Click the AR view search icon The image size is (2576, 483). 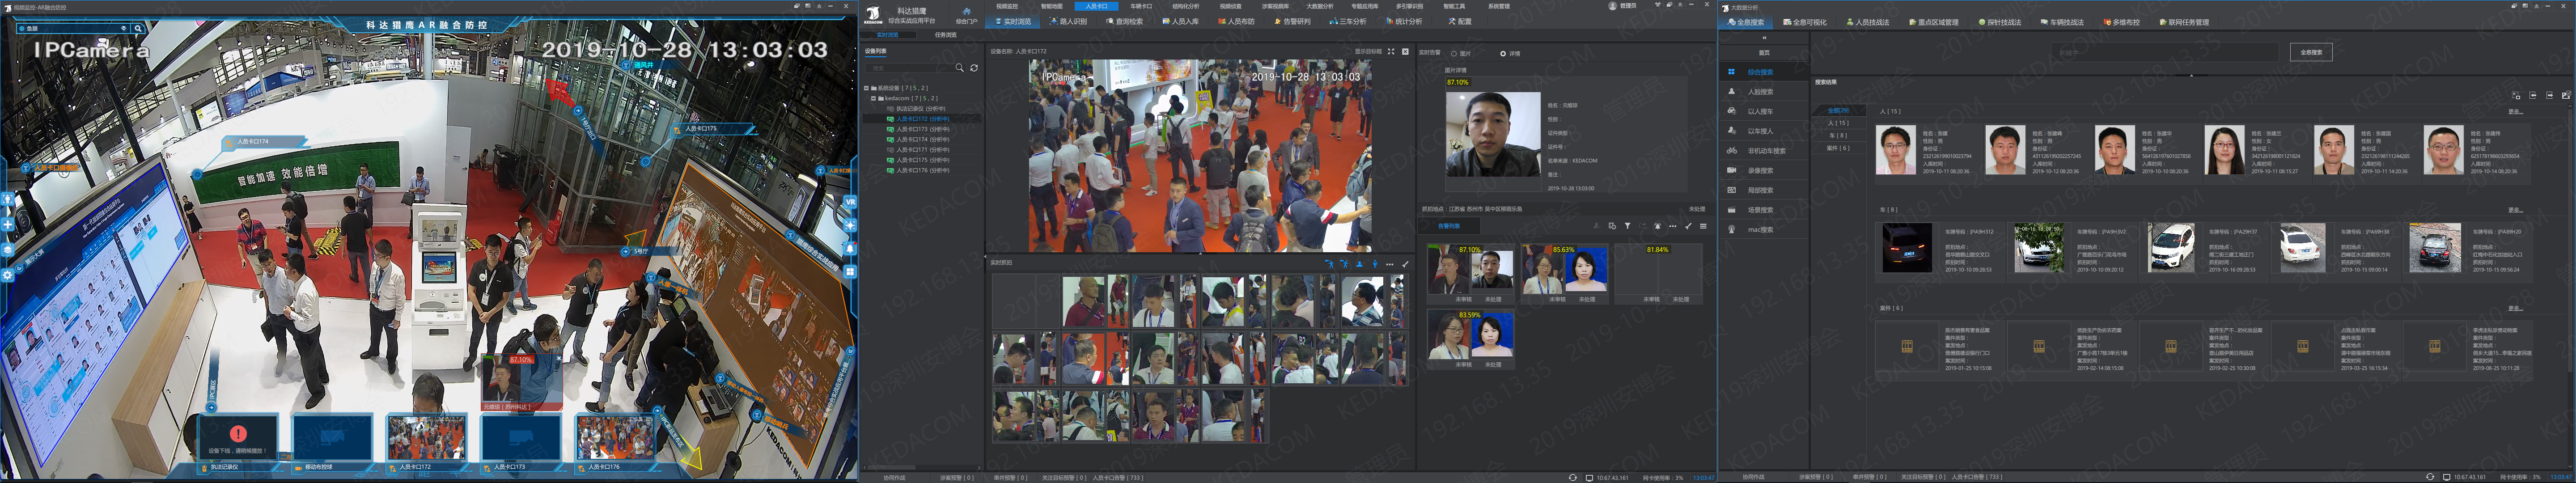tap(138, 28)
